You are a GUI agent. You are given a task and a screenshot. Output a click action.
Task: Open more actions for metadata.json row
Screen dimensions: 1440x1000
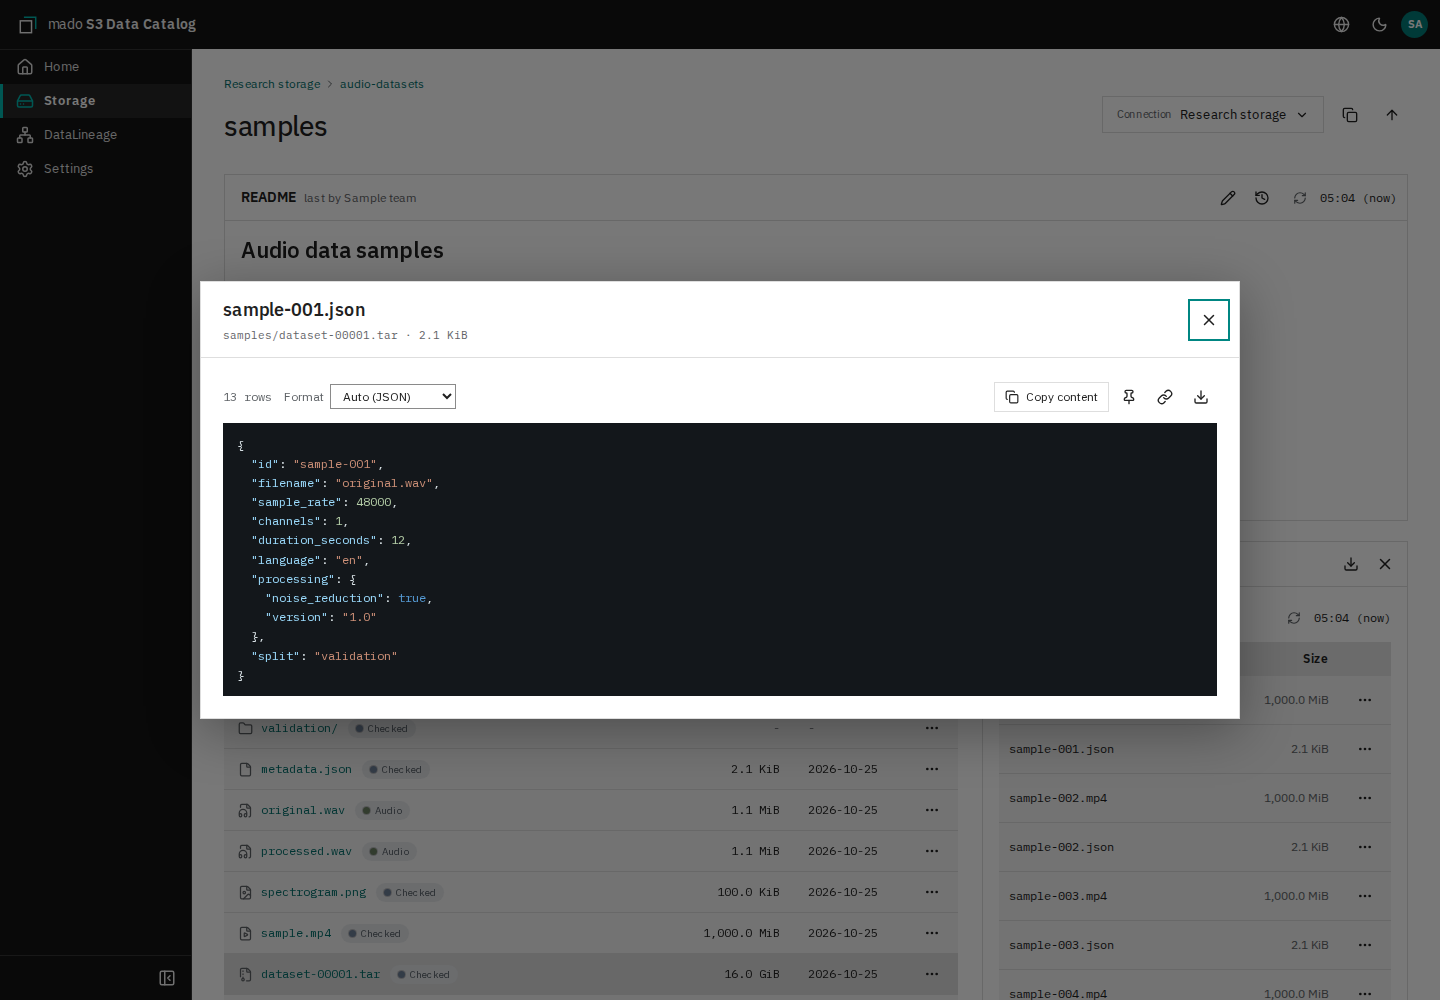tap(932, 770)
